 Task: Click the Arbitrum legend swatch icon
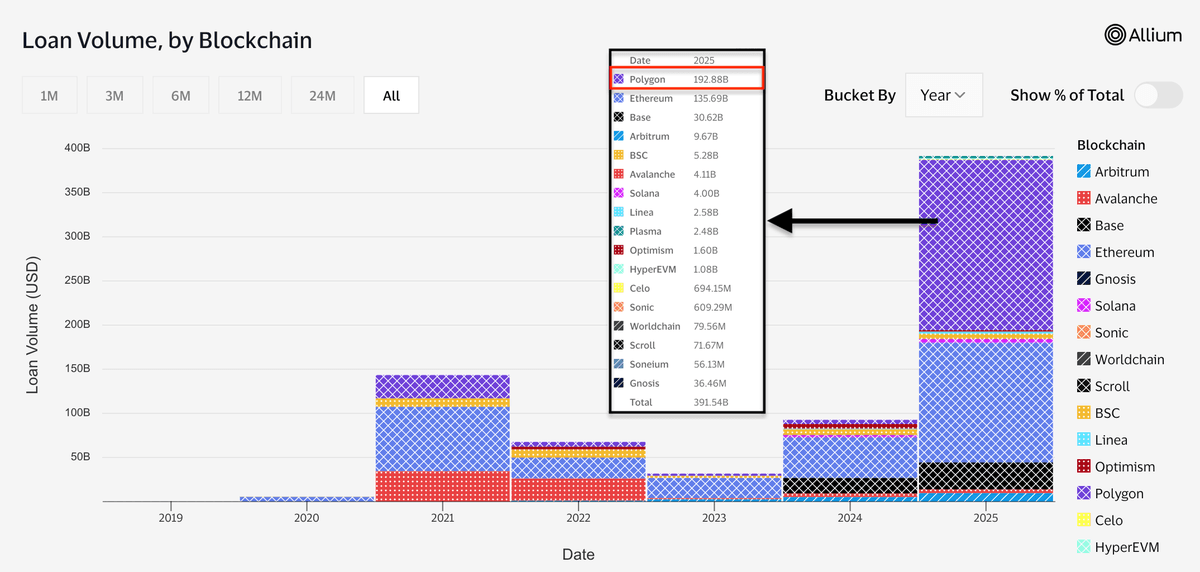[x=1083, y=172]
